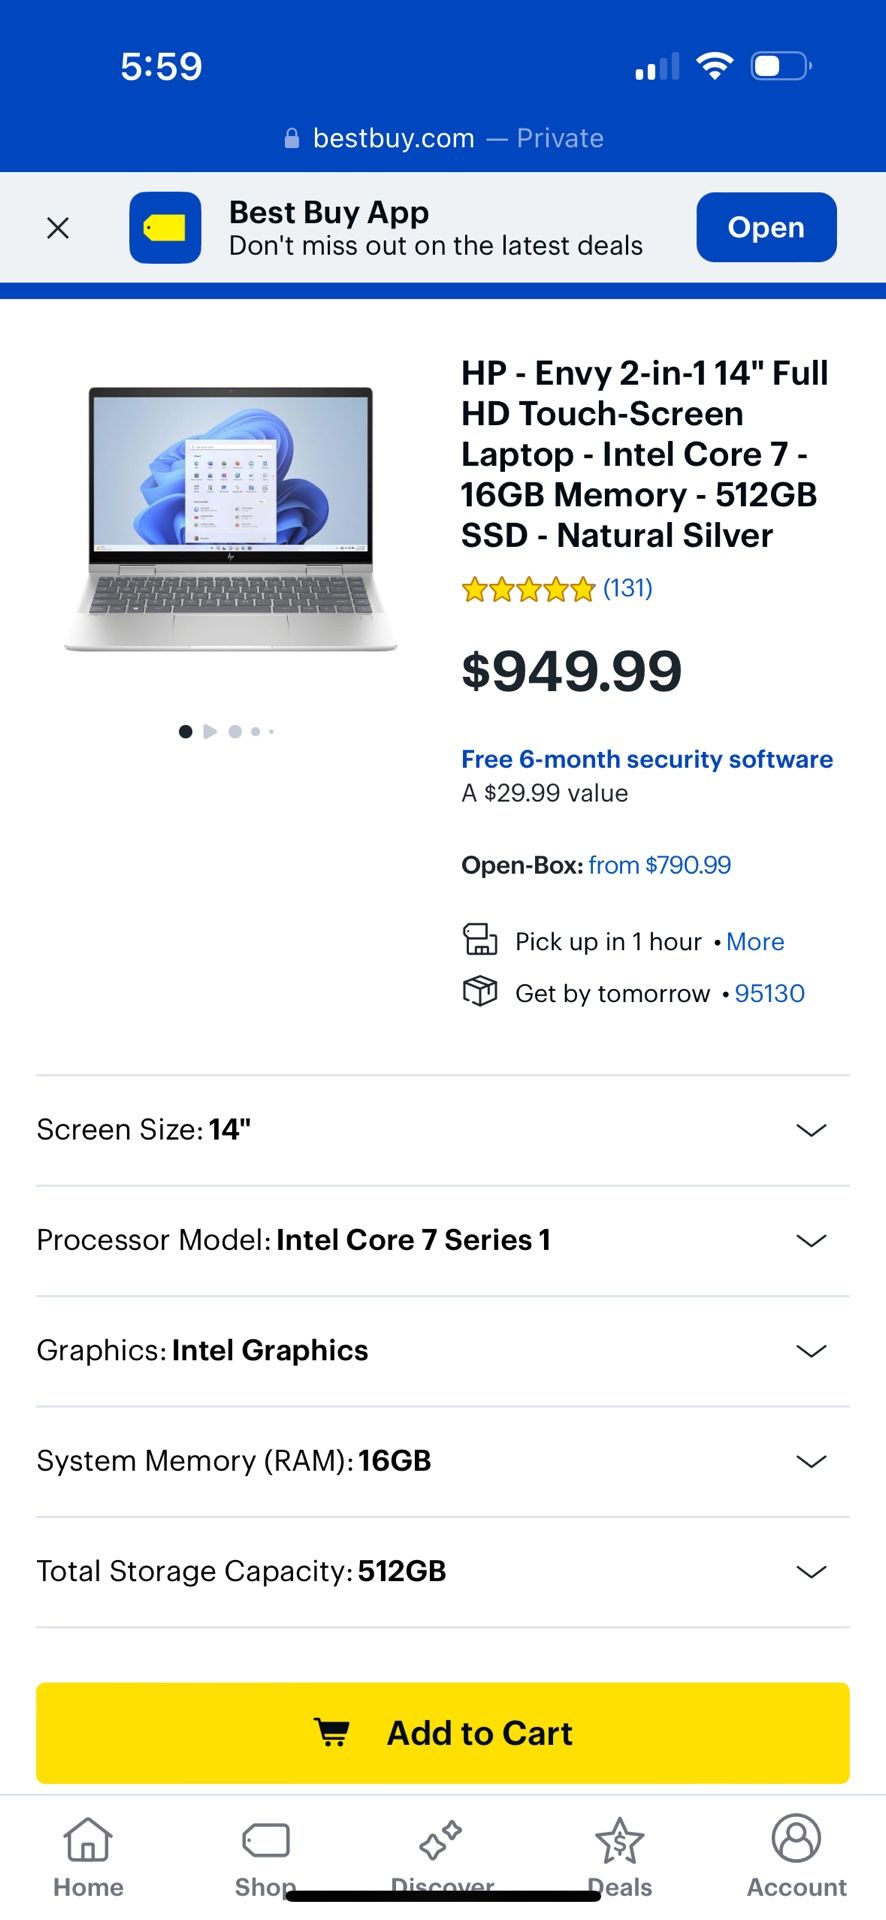
Task: Tap the store pickup icon
Action: pos(480,941)
